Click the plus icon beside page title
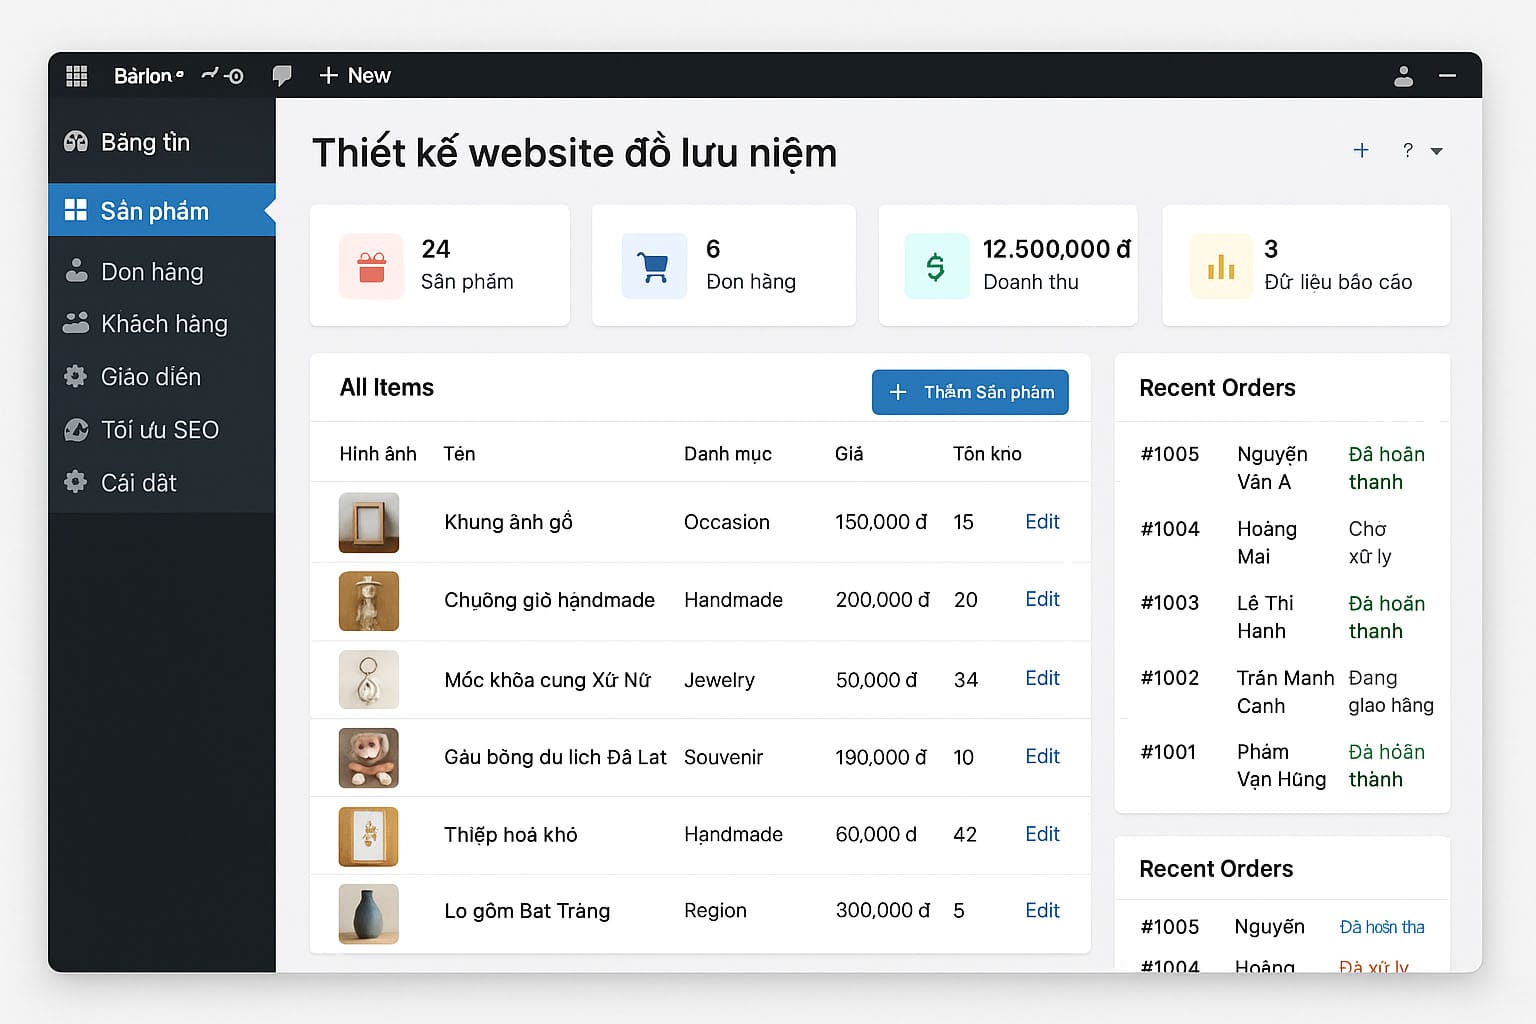This screenshot has width=1536, height=1024. [1361, 150]
